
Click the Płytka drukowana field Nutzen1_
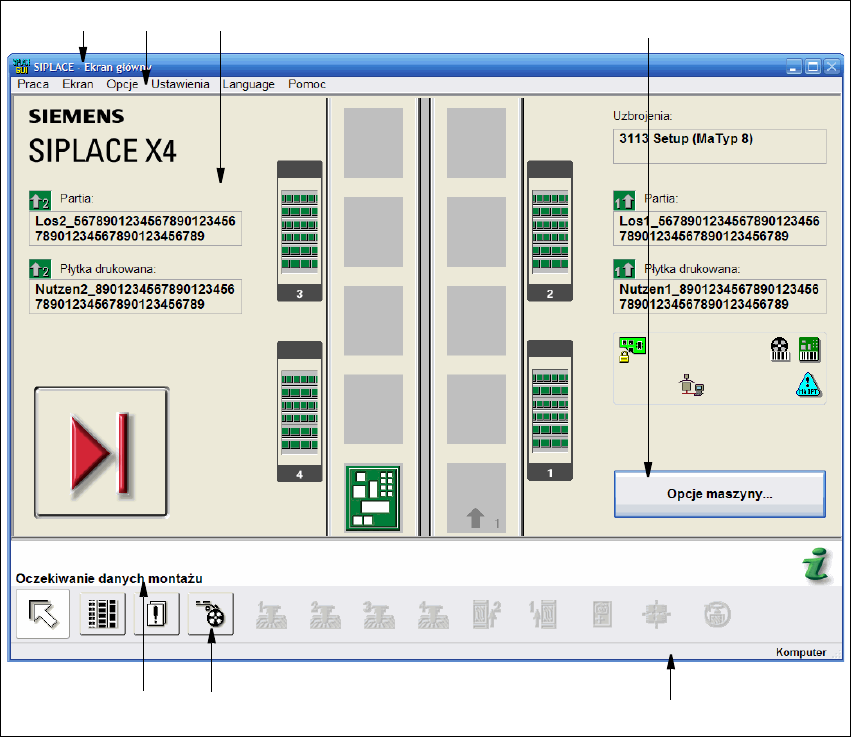720,297
